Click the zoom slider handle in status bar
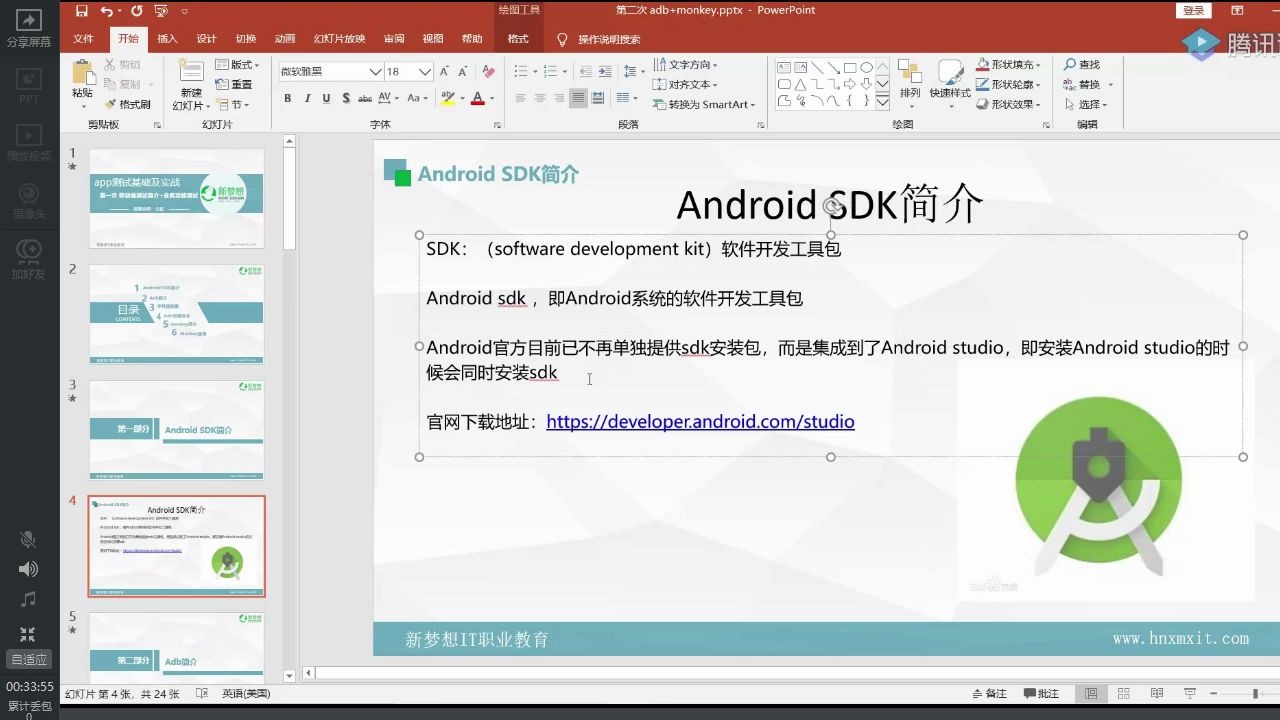The height and width of the screenshot is (720, 1280). (x=1255, y=693)
